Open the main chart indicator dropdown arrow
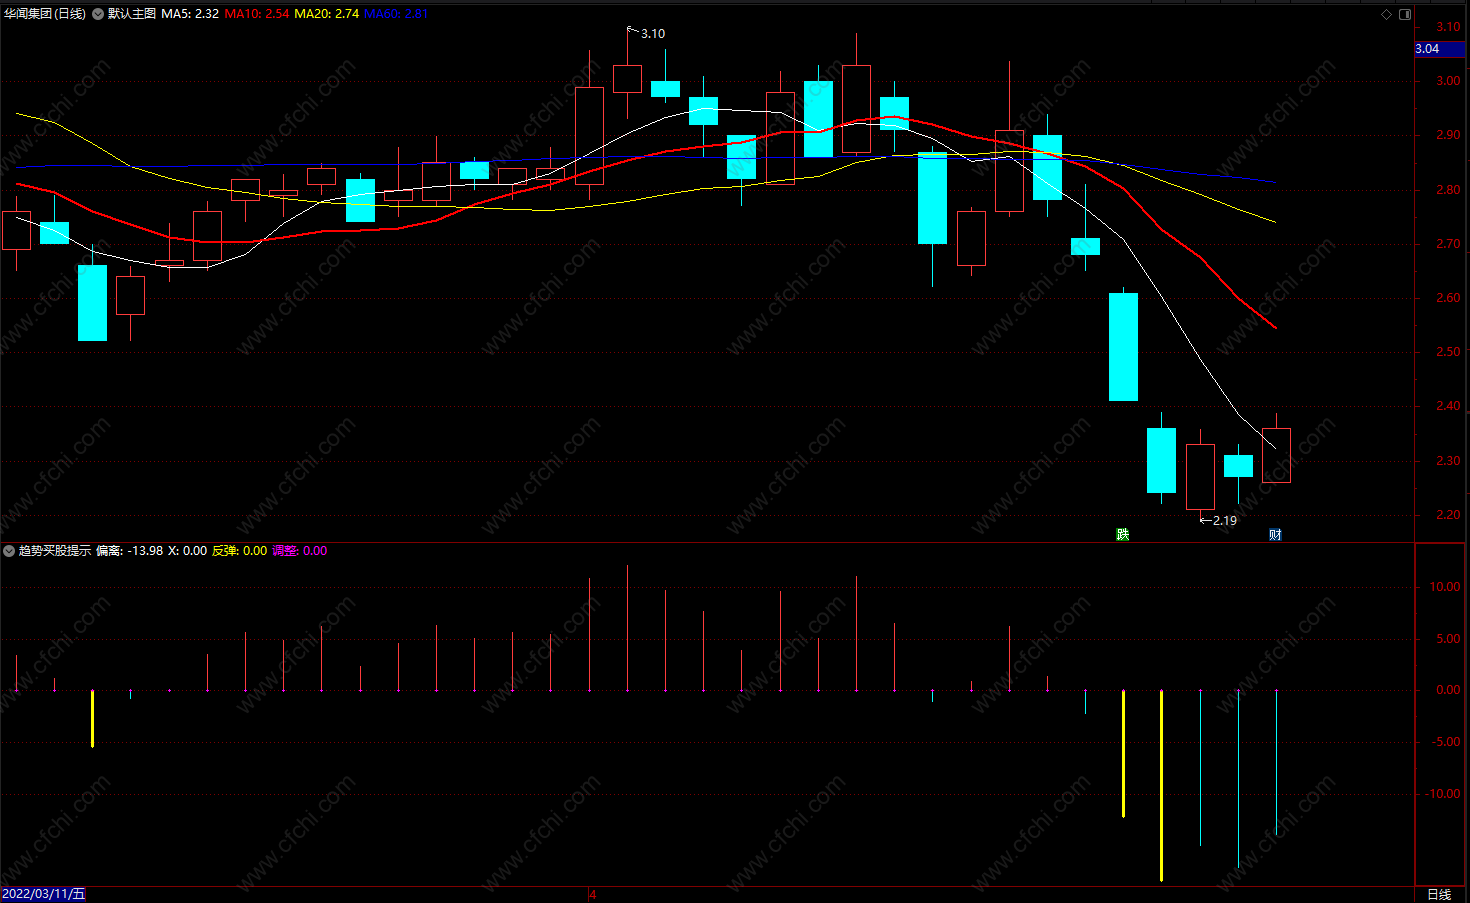This screenshot has width=1470, height=903. pyautogui.click(x=97, y=14)
